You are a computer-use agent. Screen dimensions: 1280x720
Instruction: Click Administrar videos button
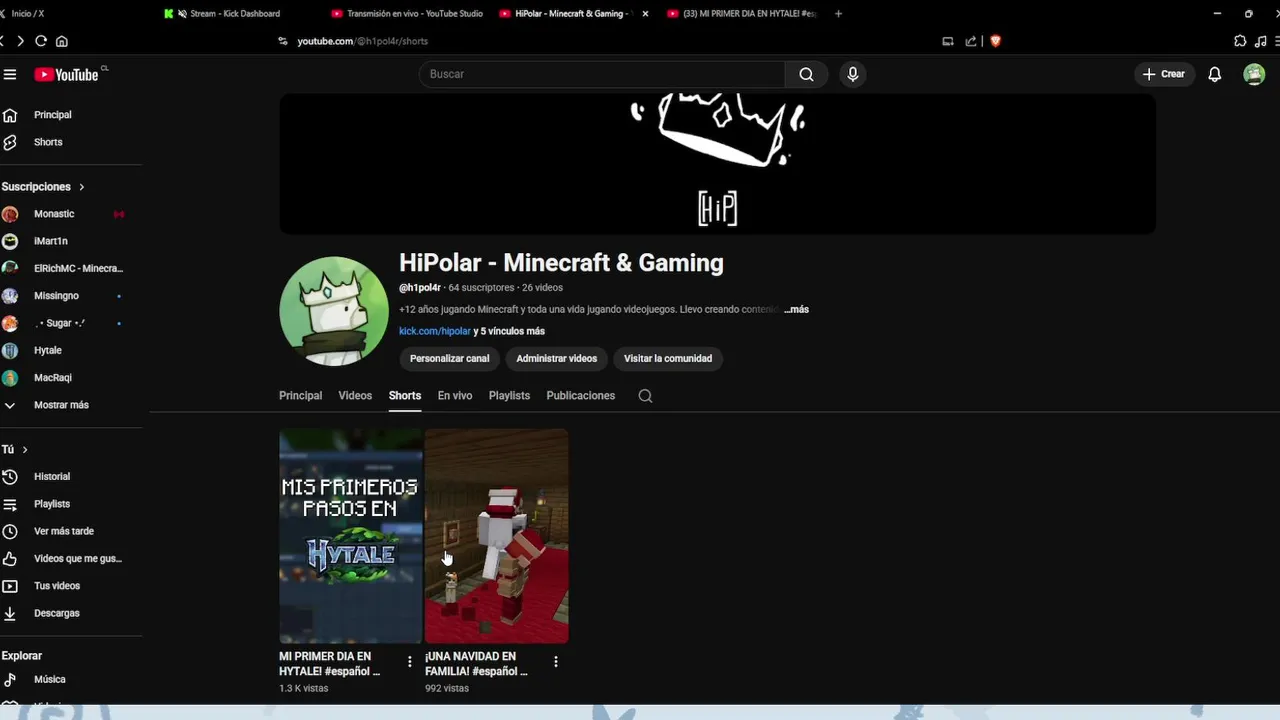(x=556, y=359)
